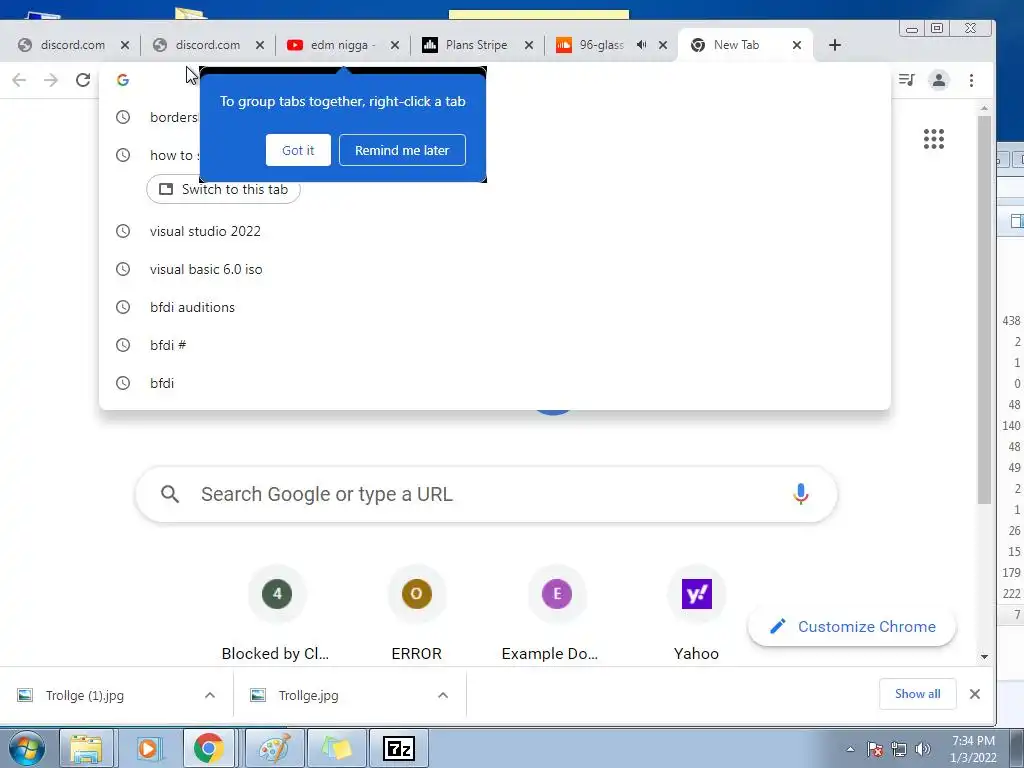Open downloaded file Trollge.jpg
The height and width of the screenshot is (768, 1024).
pos(308,696)
